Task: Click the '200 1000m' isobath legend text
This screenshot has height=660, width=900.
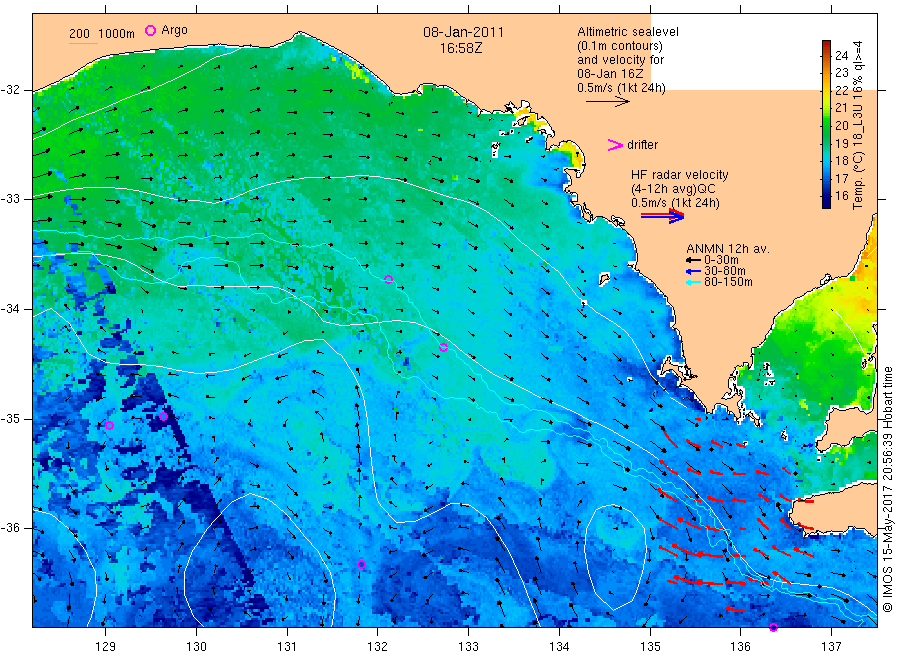Action: pyautogui.click(x=102, y=34)
